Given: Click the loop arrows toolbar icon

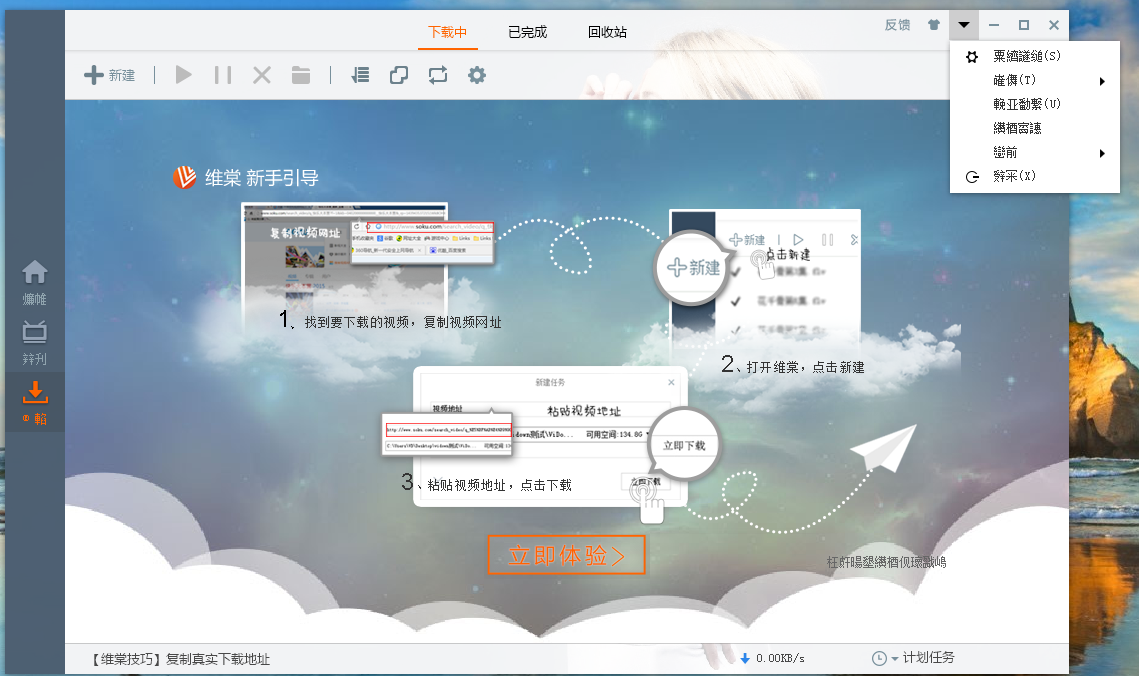Looking at the screenshot, I should pos(438,75).
